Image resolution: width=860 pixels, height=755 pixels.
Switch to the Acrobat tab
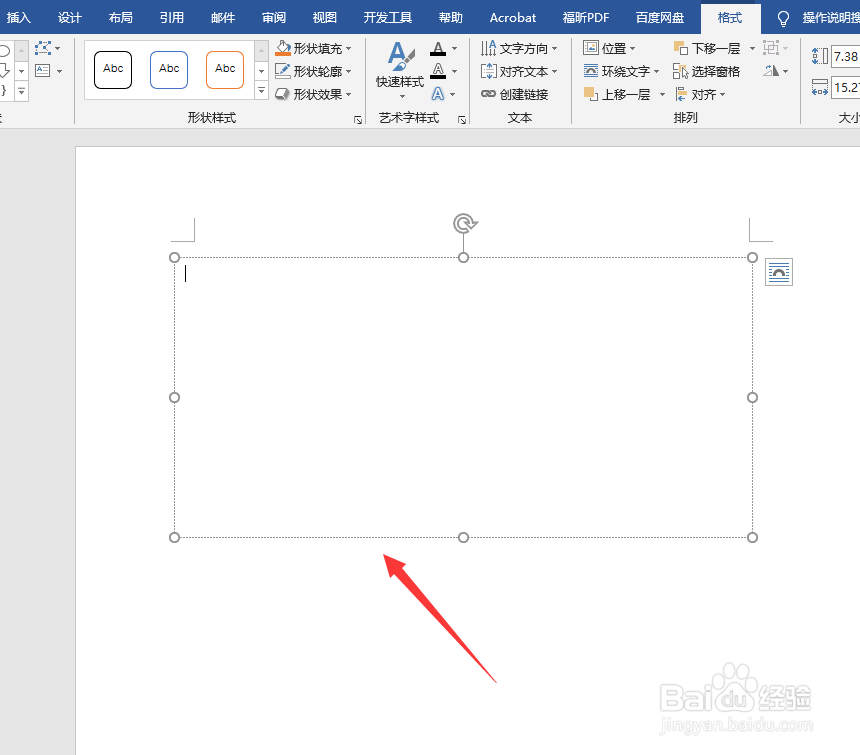(513, 18)
